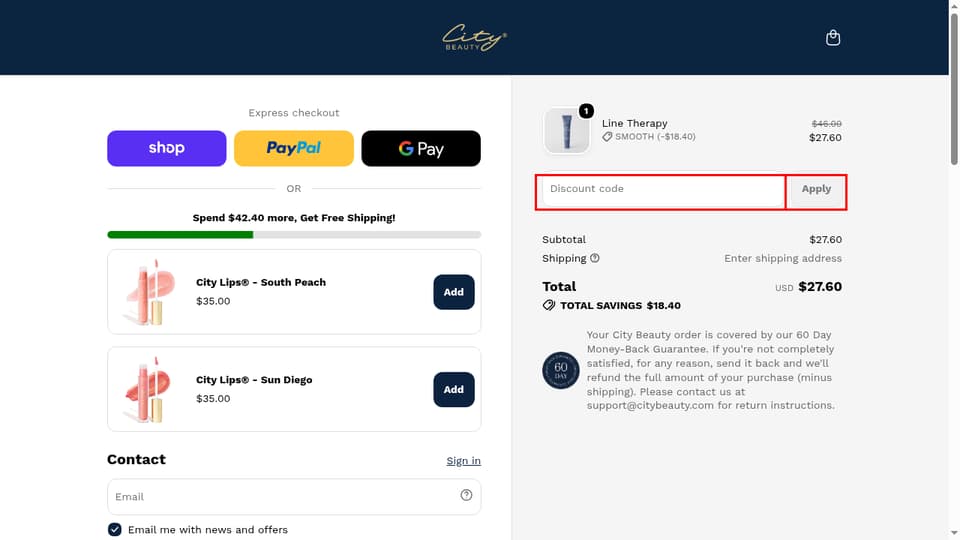960x540 pixels.
Task: Pay with Shop Pay express checkout
Action: [x=167, y=148]
